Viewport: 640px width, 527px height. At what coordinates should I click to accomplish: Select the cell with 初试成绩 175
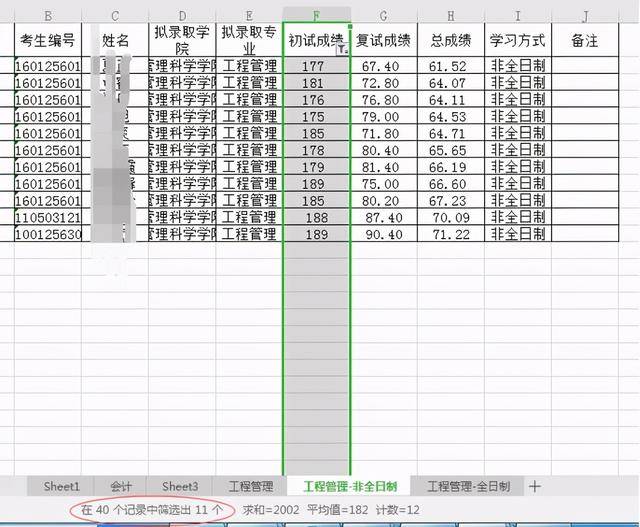(316, 116)
